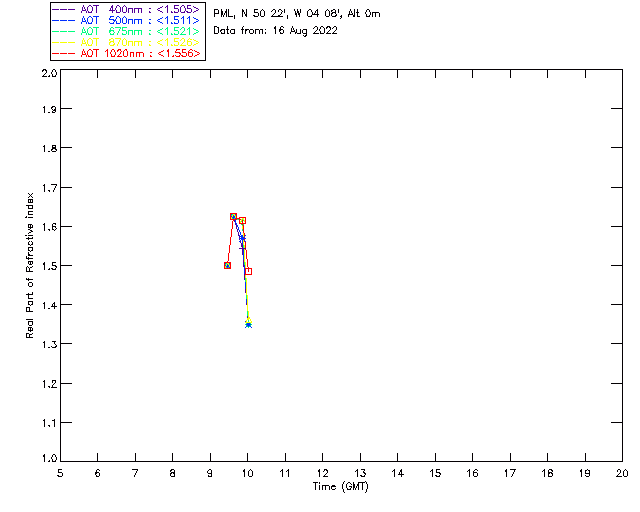Click the 1.8 tick label on y-axis

pyautogui.click(x=49, y=148)
